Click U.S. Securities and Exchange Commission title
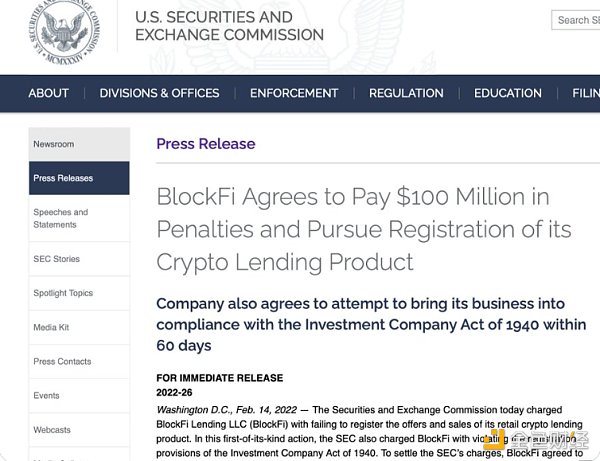The image size is (600, 461). coord(230,26)
